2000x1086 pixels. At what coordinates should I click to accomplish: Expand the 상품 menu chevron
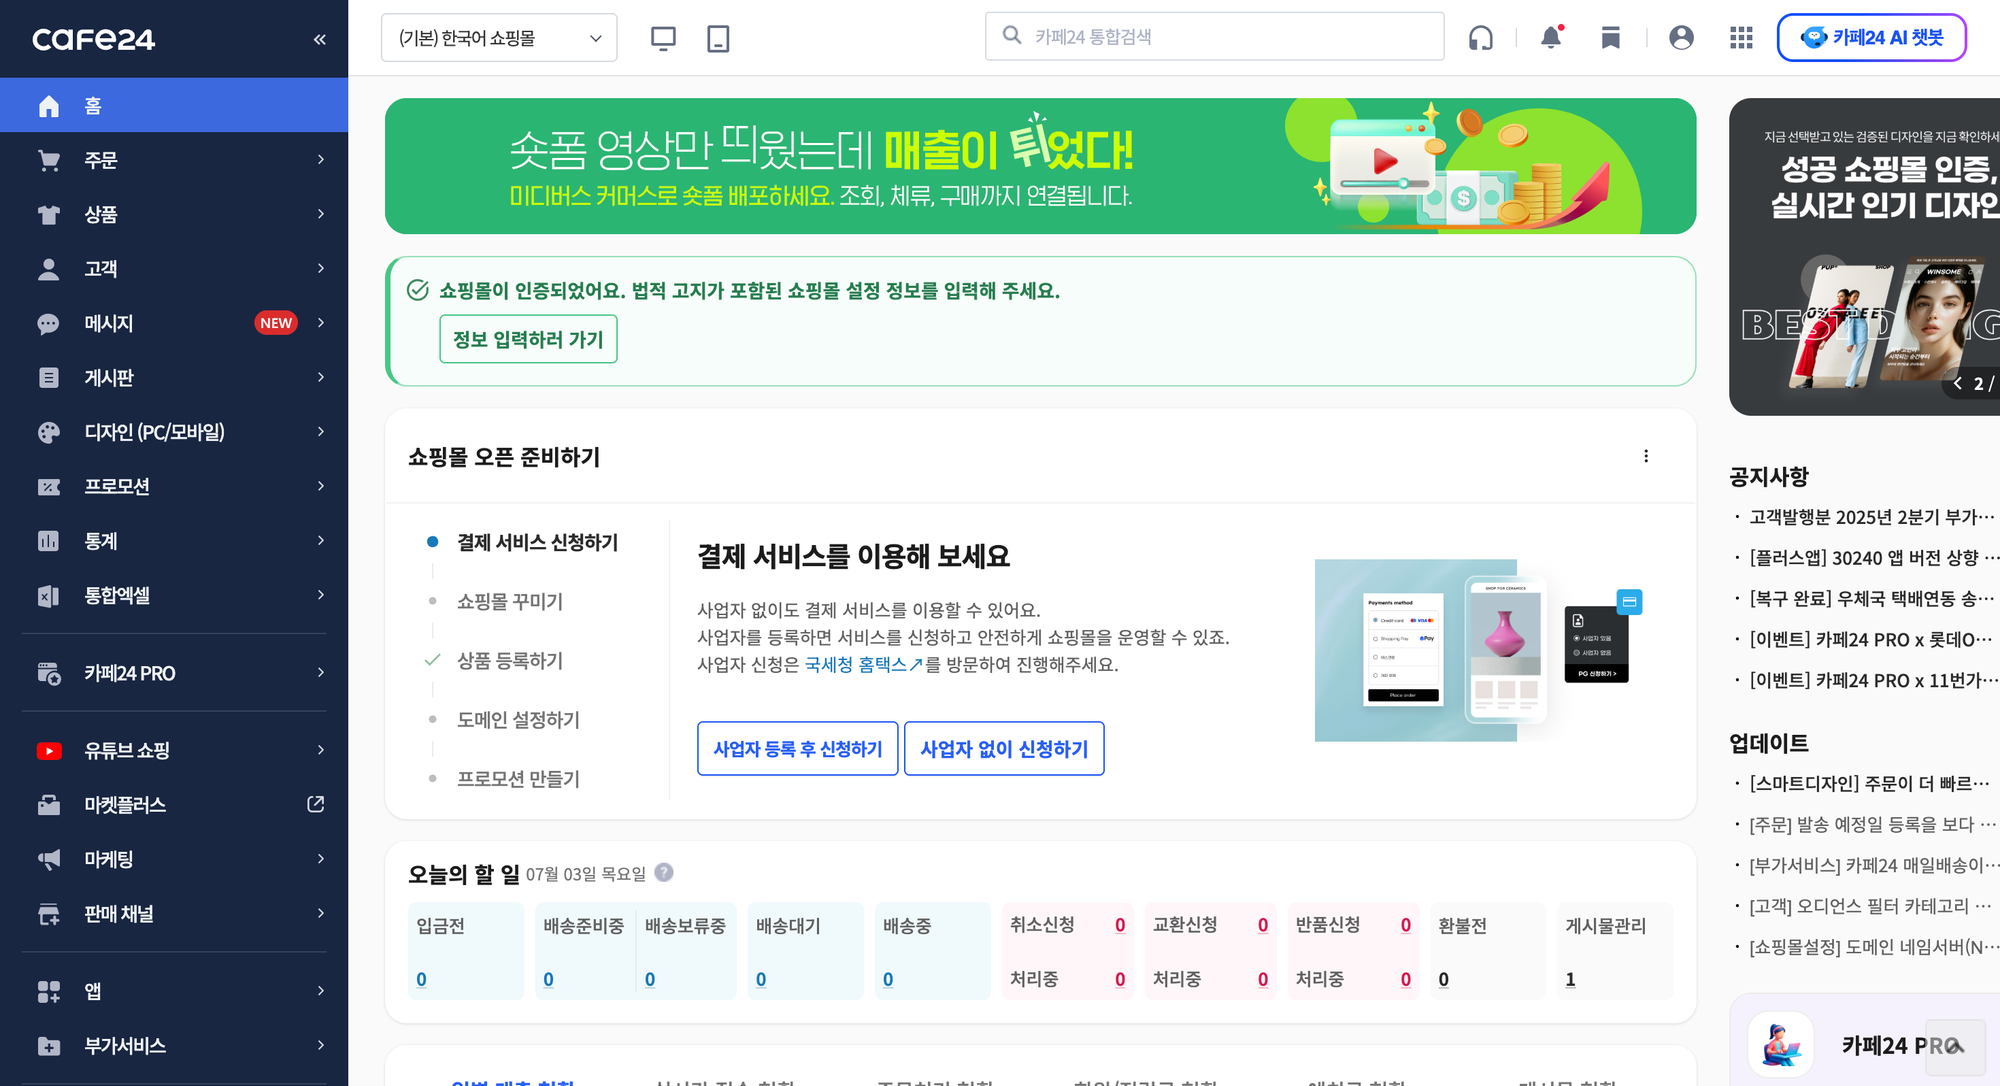321,214
